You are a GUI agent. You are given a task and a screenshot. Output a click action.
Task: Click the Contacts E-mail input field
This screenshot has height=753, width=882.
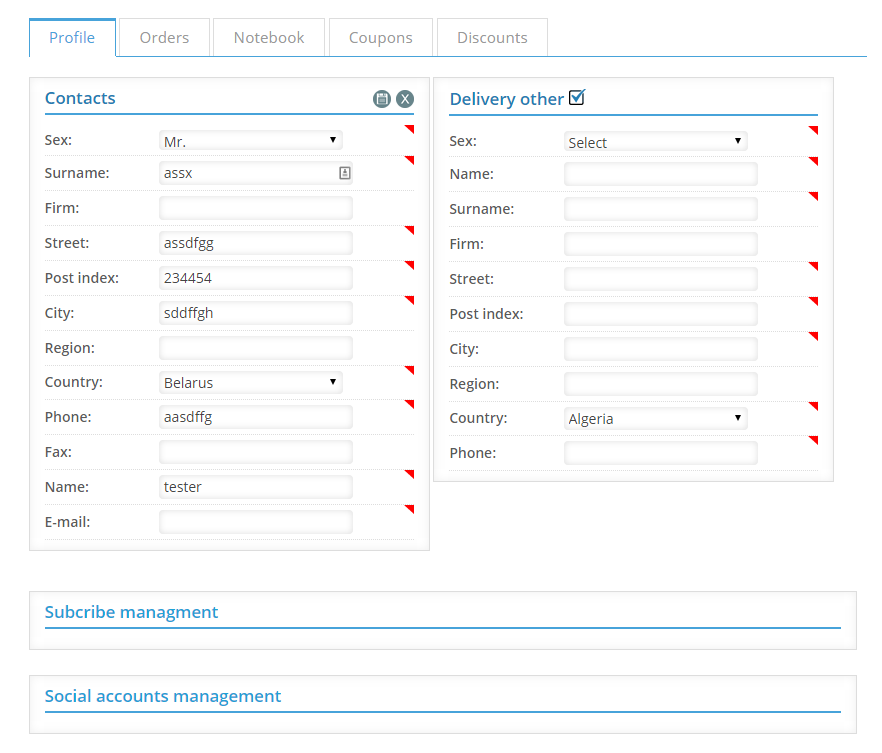(x=256, y=522)
